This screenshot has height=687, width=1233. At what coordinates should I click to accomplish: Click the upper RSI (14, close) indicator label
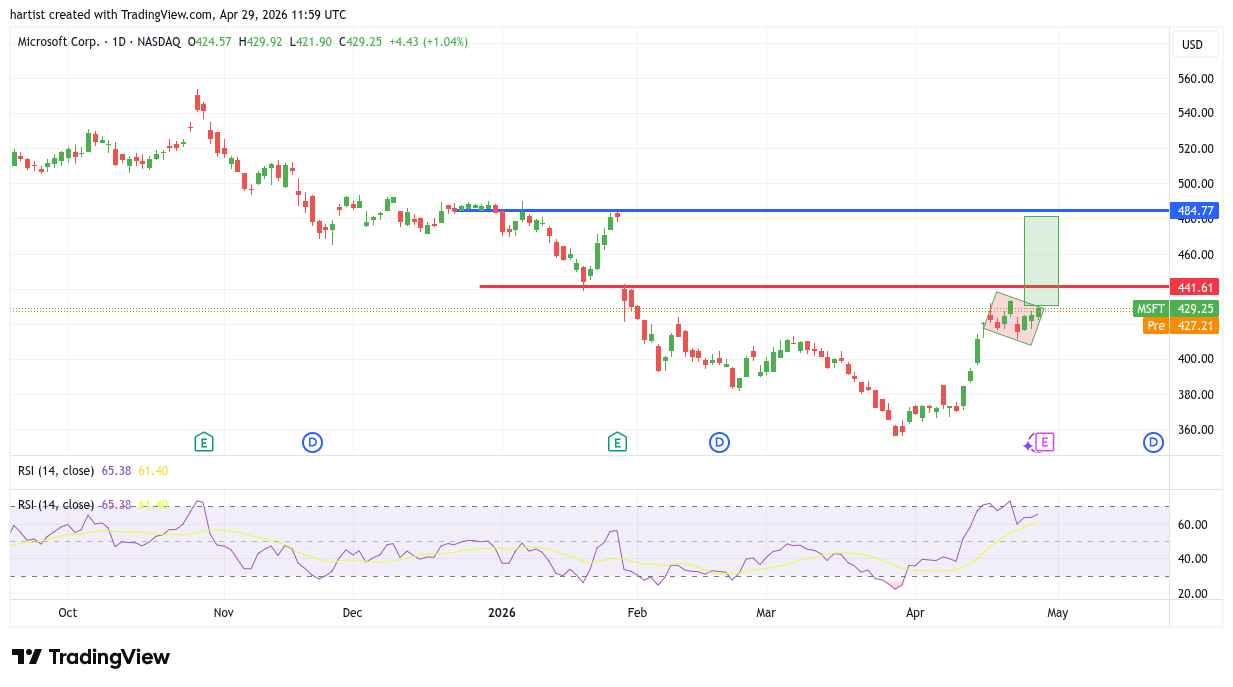(x=56, y=470)
